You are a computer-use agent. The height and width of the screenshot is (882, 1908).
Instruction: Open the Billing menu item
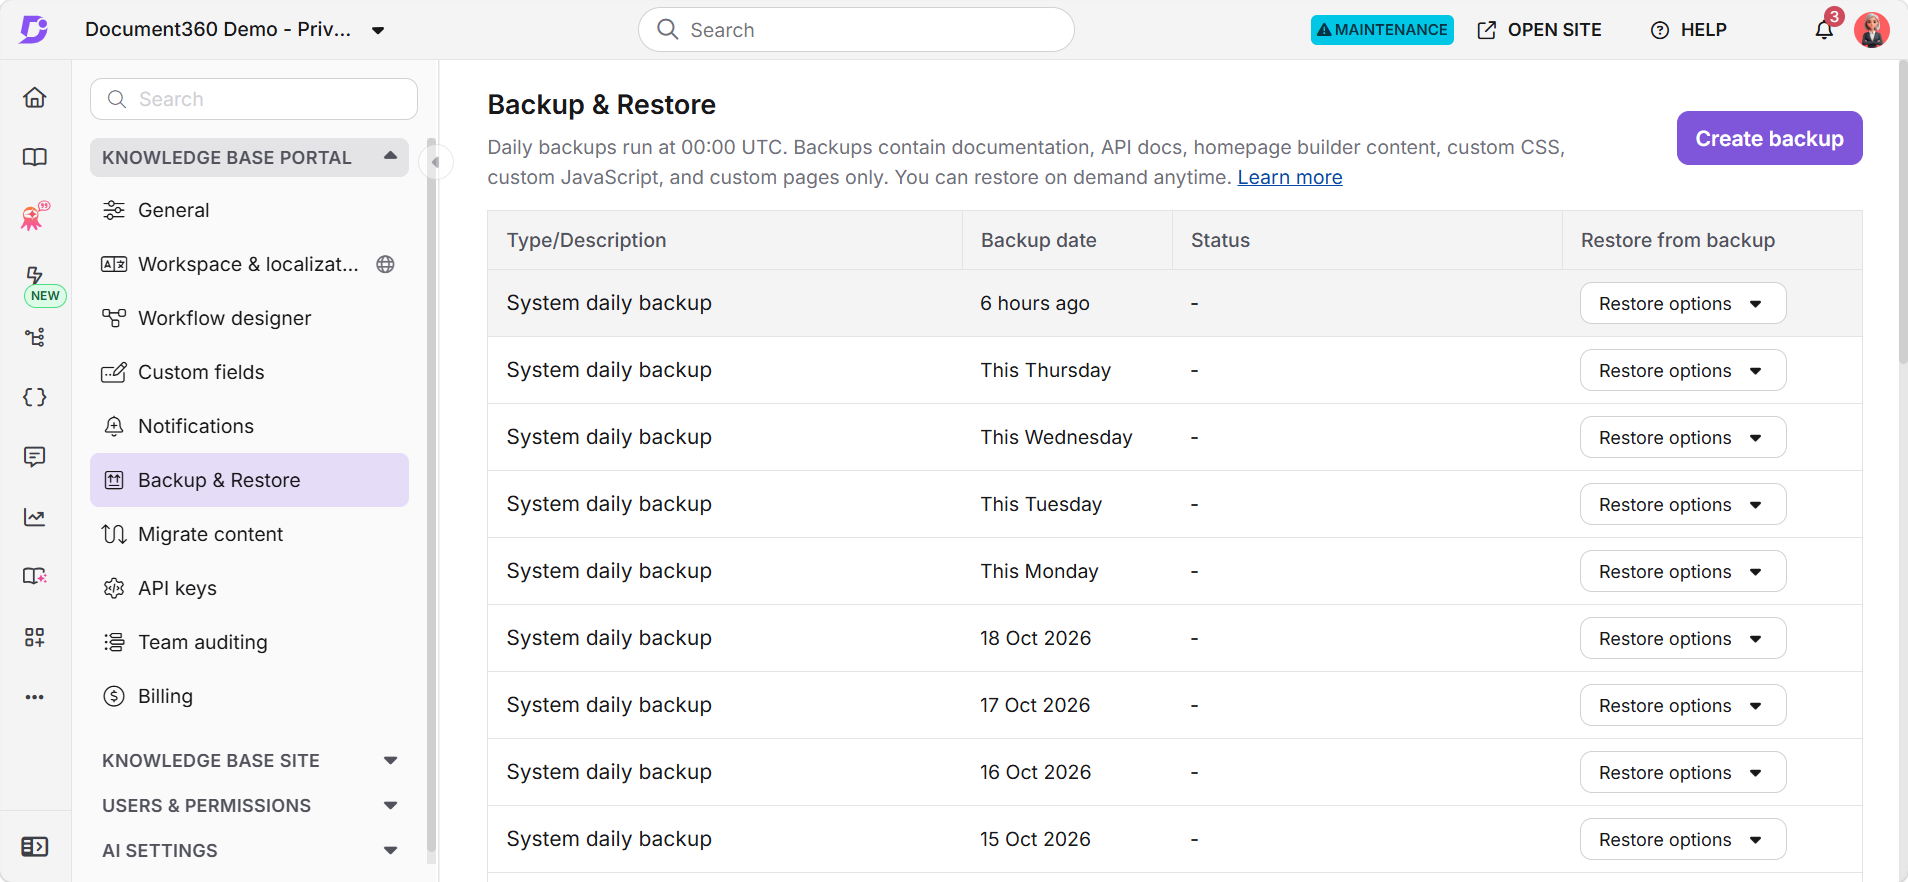249,696
